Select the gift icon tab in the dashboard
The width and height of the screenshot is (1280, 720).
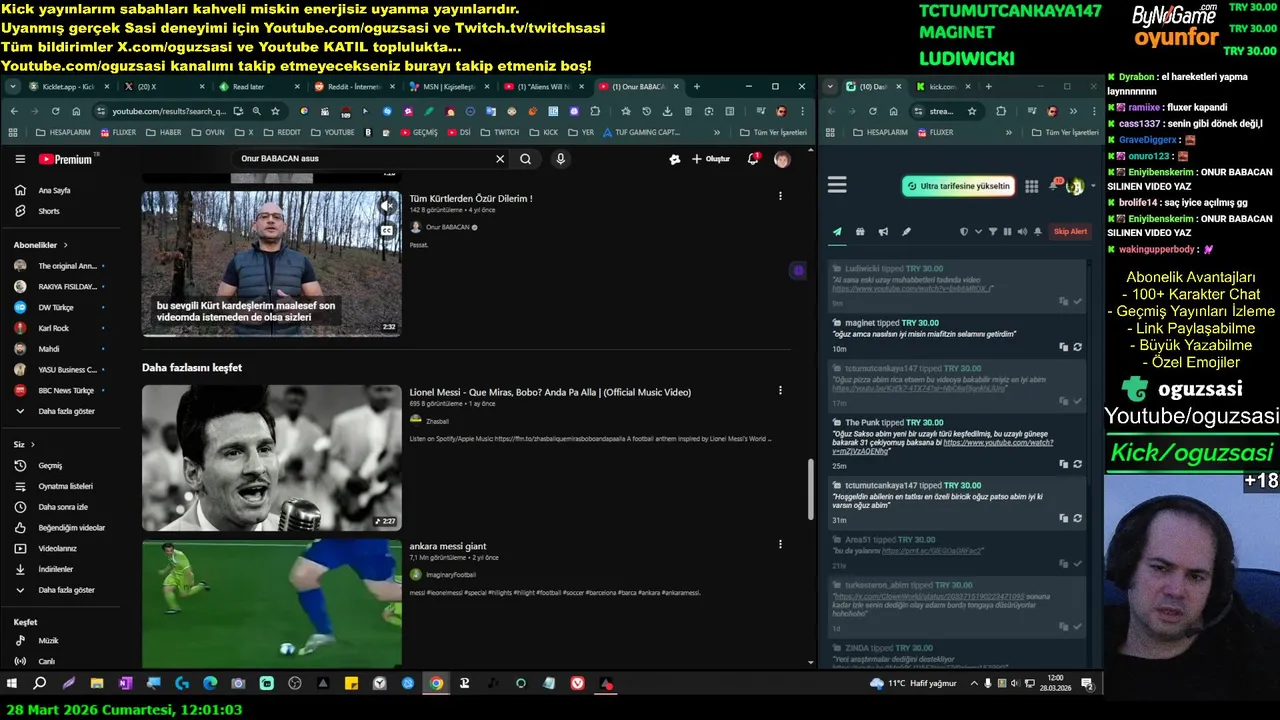pyautogui.click(x=860, y=232)
